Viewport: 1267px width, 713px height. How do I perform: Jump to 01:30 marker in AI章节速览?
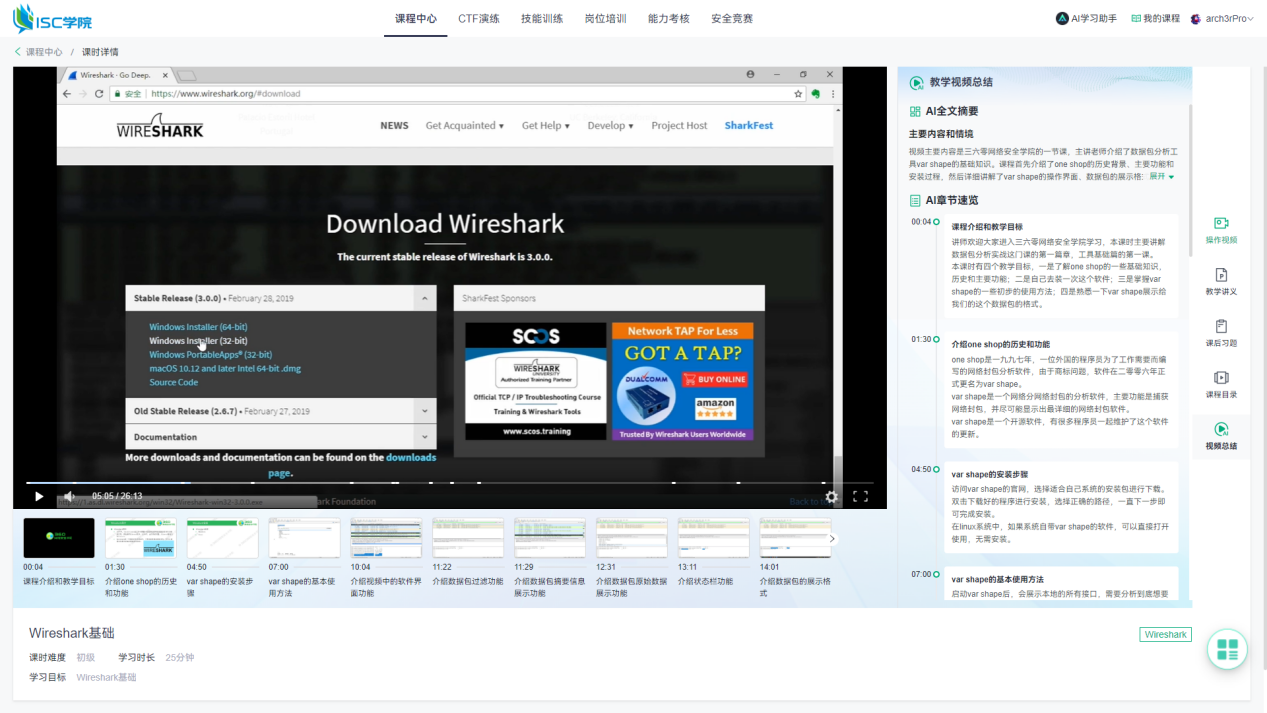point(921,340)
